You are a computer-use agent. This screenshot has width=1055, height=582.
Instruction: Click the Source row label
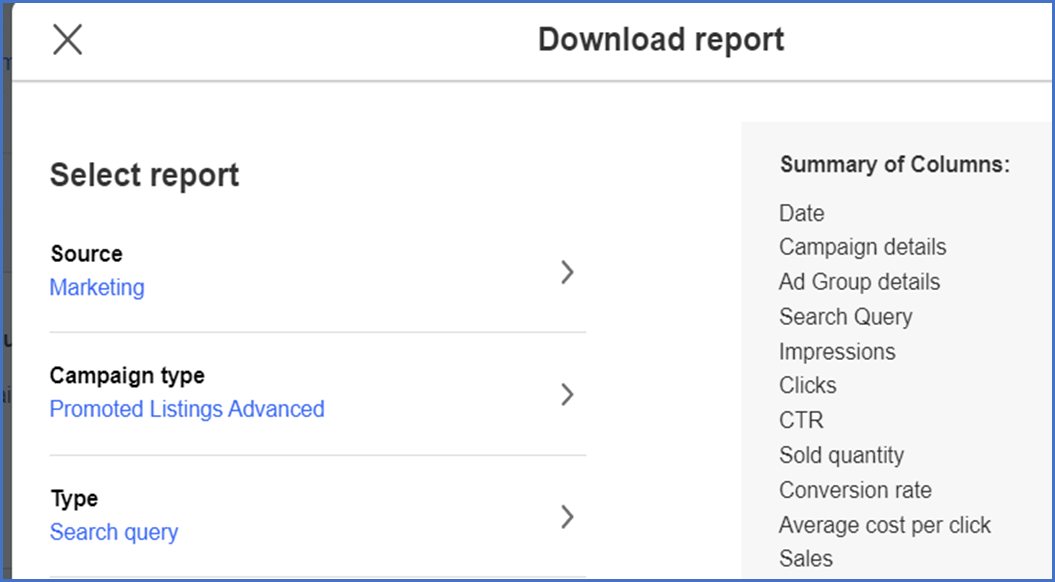coord(87,254)
